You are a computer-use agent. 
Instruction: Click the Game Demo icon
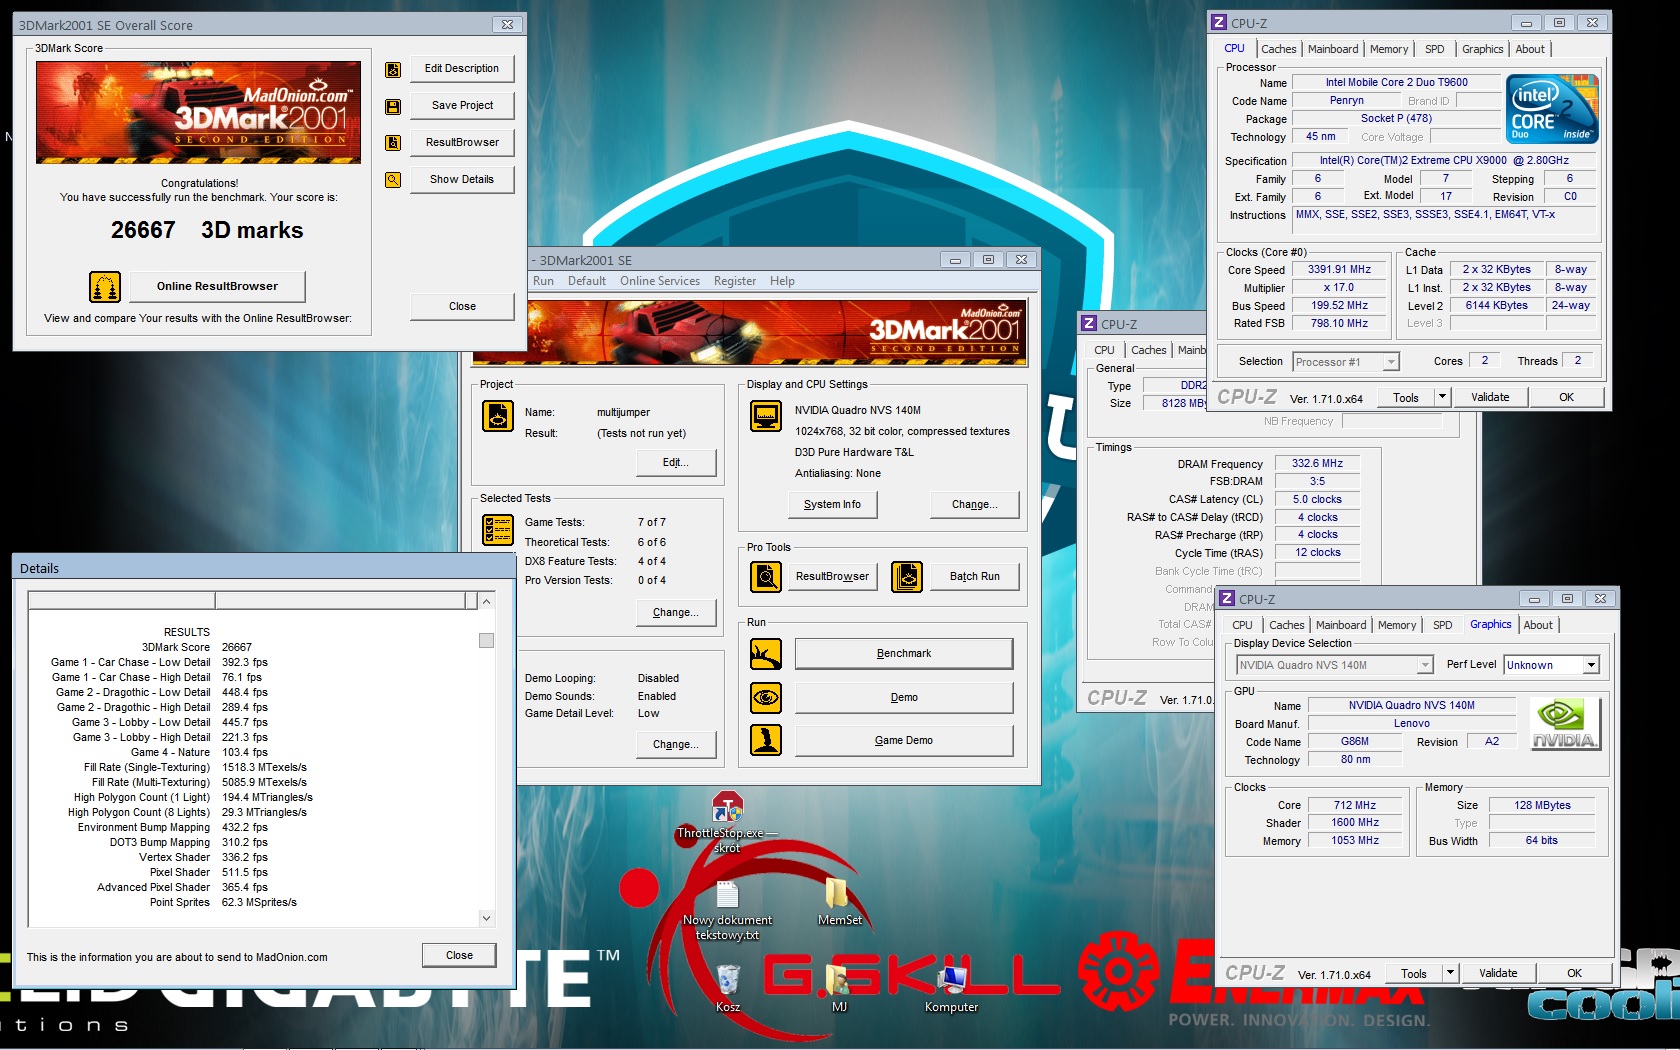[766, 740]
